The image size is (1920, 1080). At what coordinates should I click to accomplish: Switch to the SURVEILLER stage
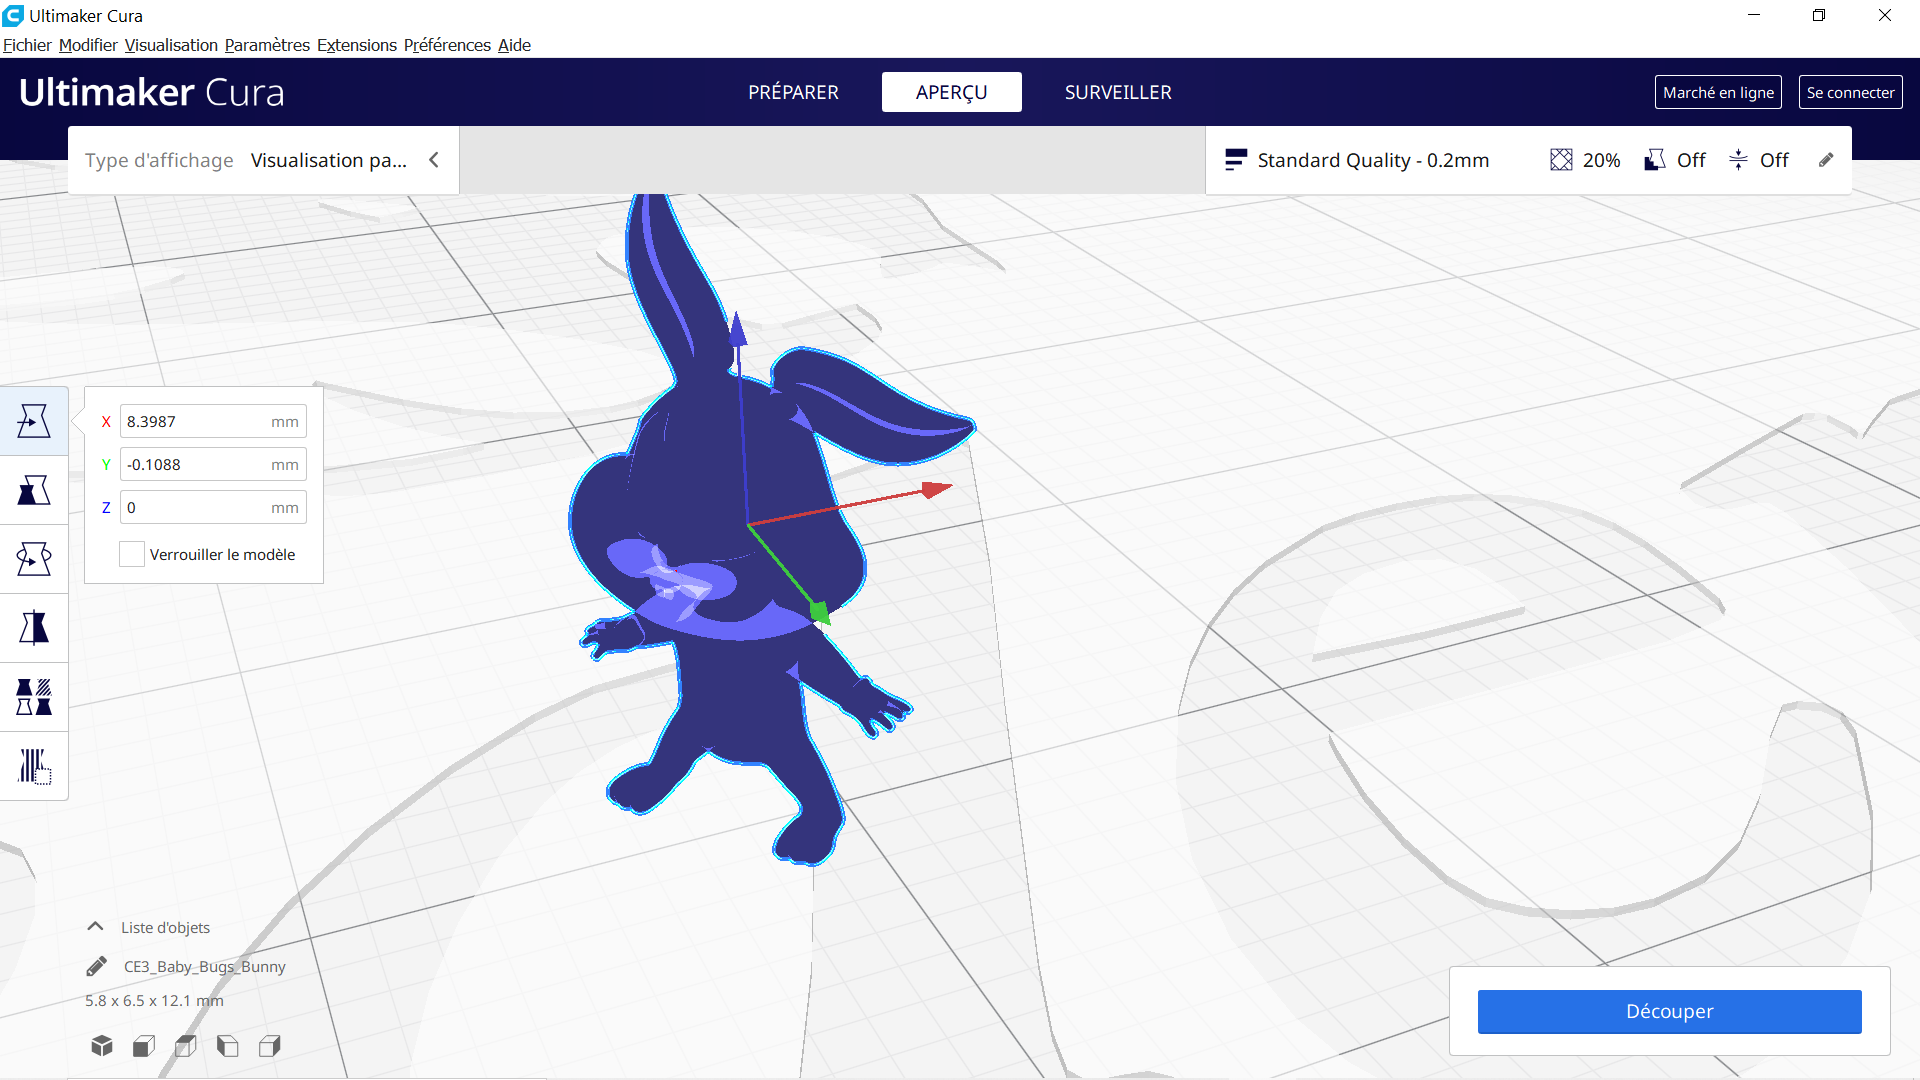tap(1118, 92)
